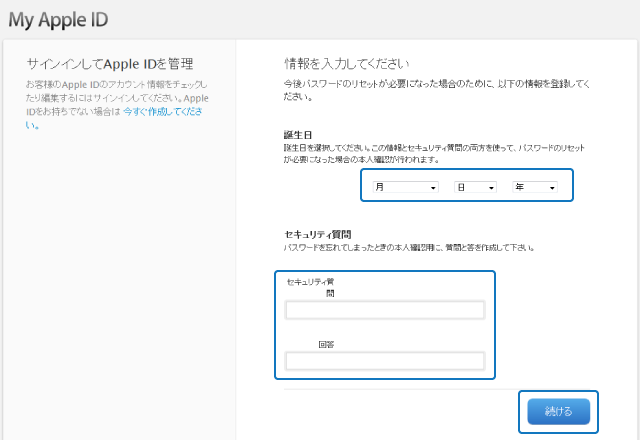640x440 pixels.
Task: Click the サインインしてApple IDを管理 heading
Action: pyautogui.click(x=110, y=64)
